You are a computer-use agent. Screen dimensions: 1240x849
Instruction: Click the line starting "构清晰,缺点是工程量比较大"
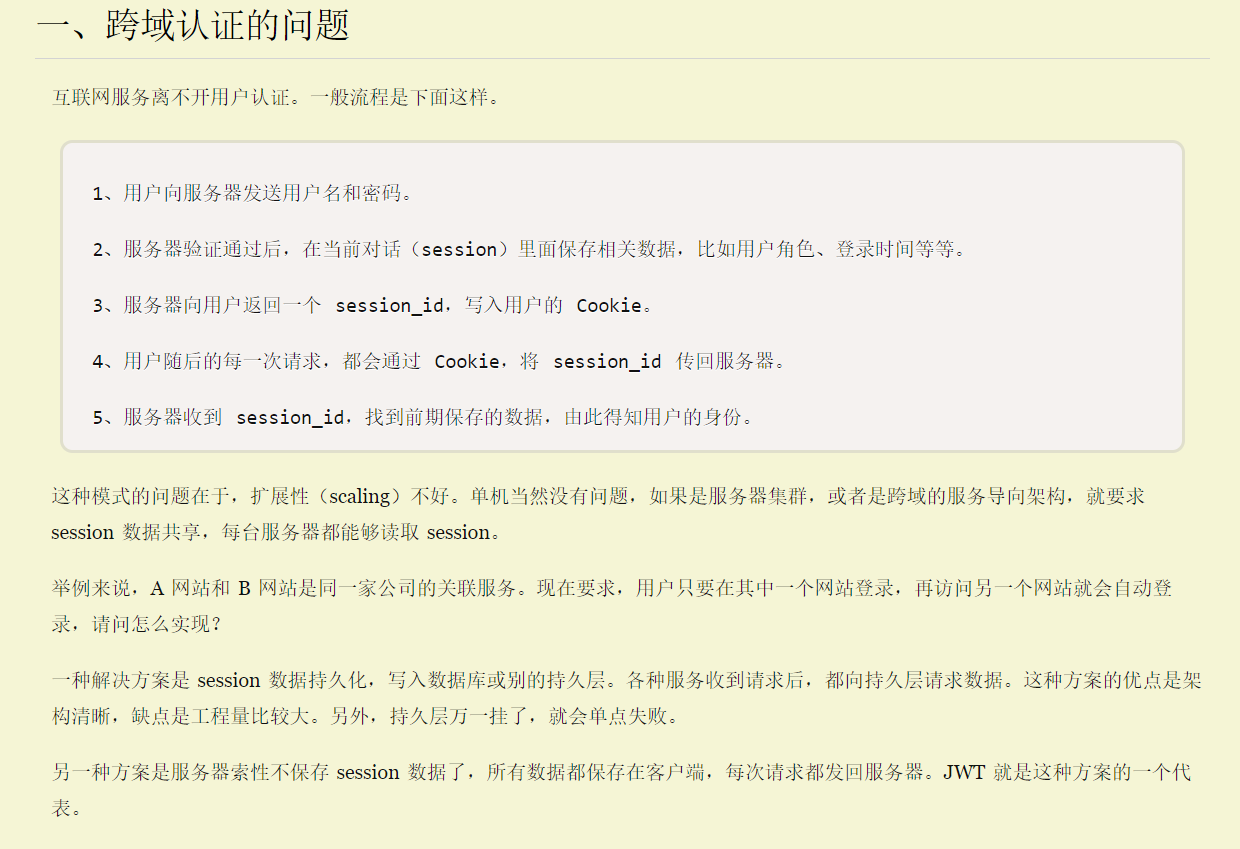[367, 717]
